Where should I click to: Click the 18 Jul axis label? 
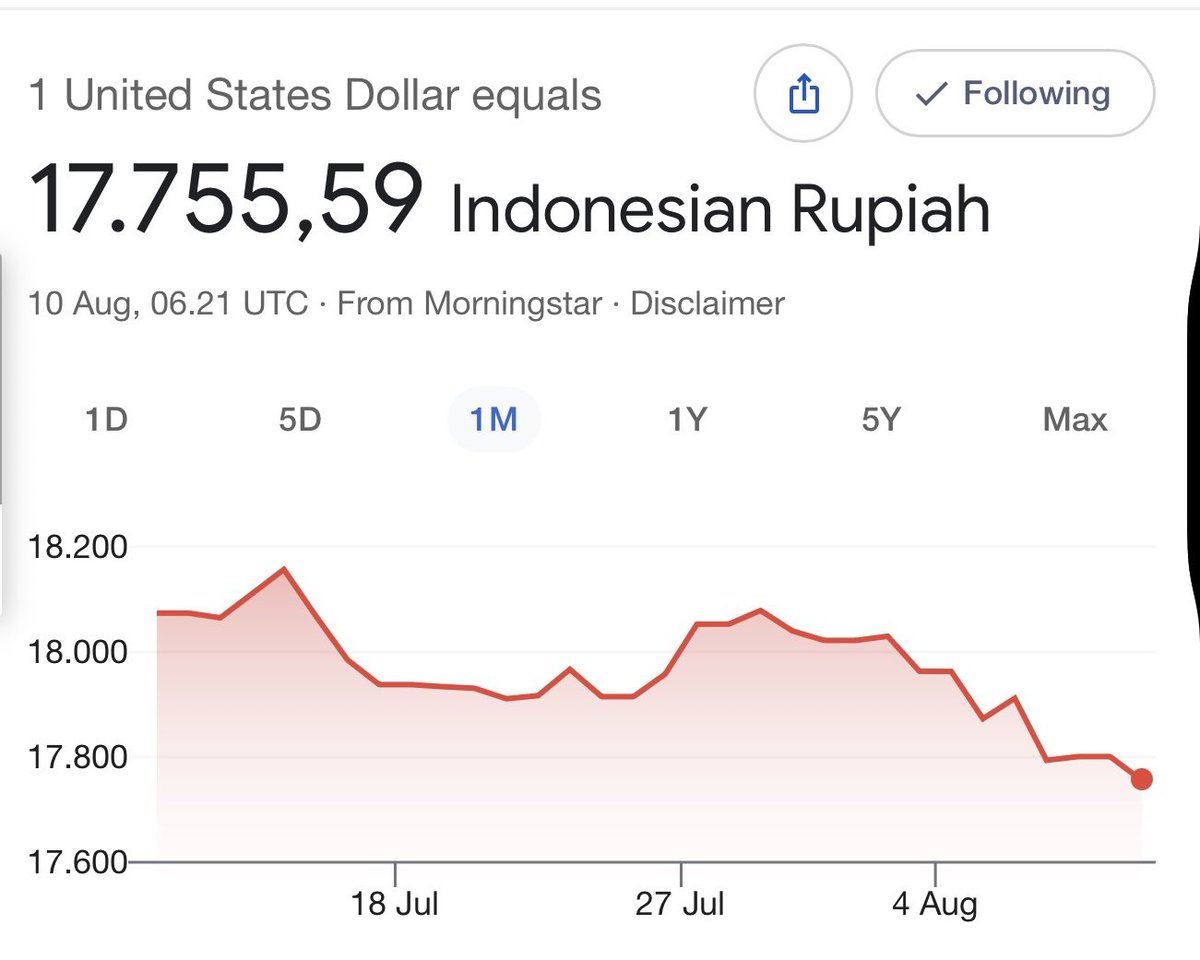point(395,904)
